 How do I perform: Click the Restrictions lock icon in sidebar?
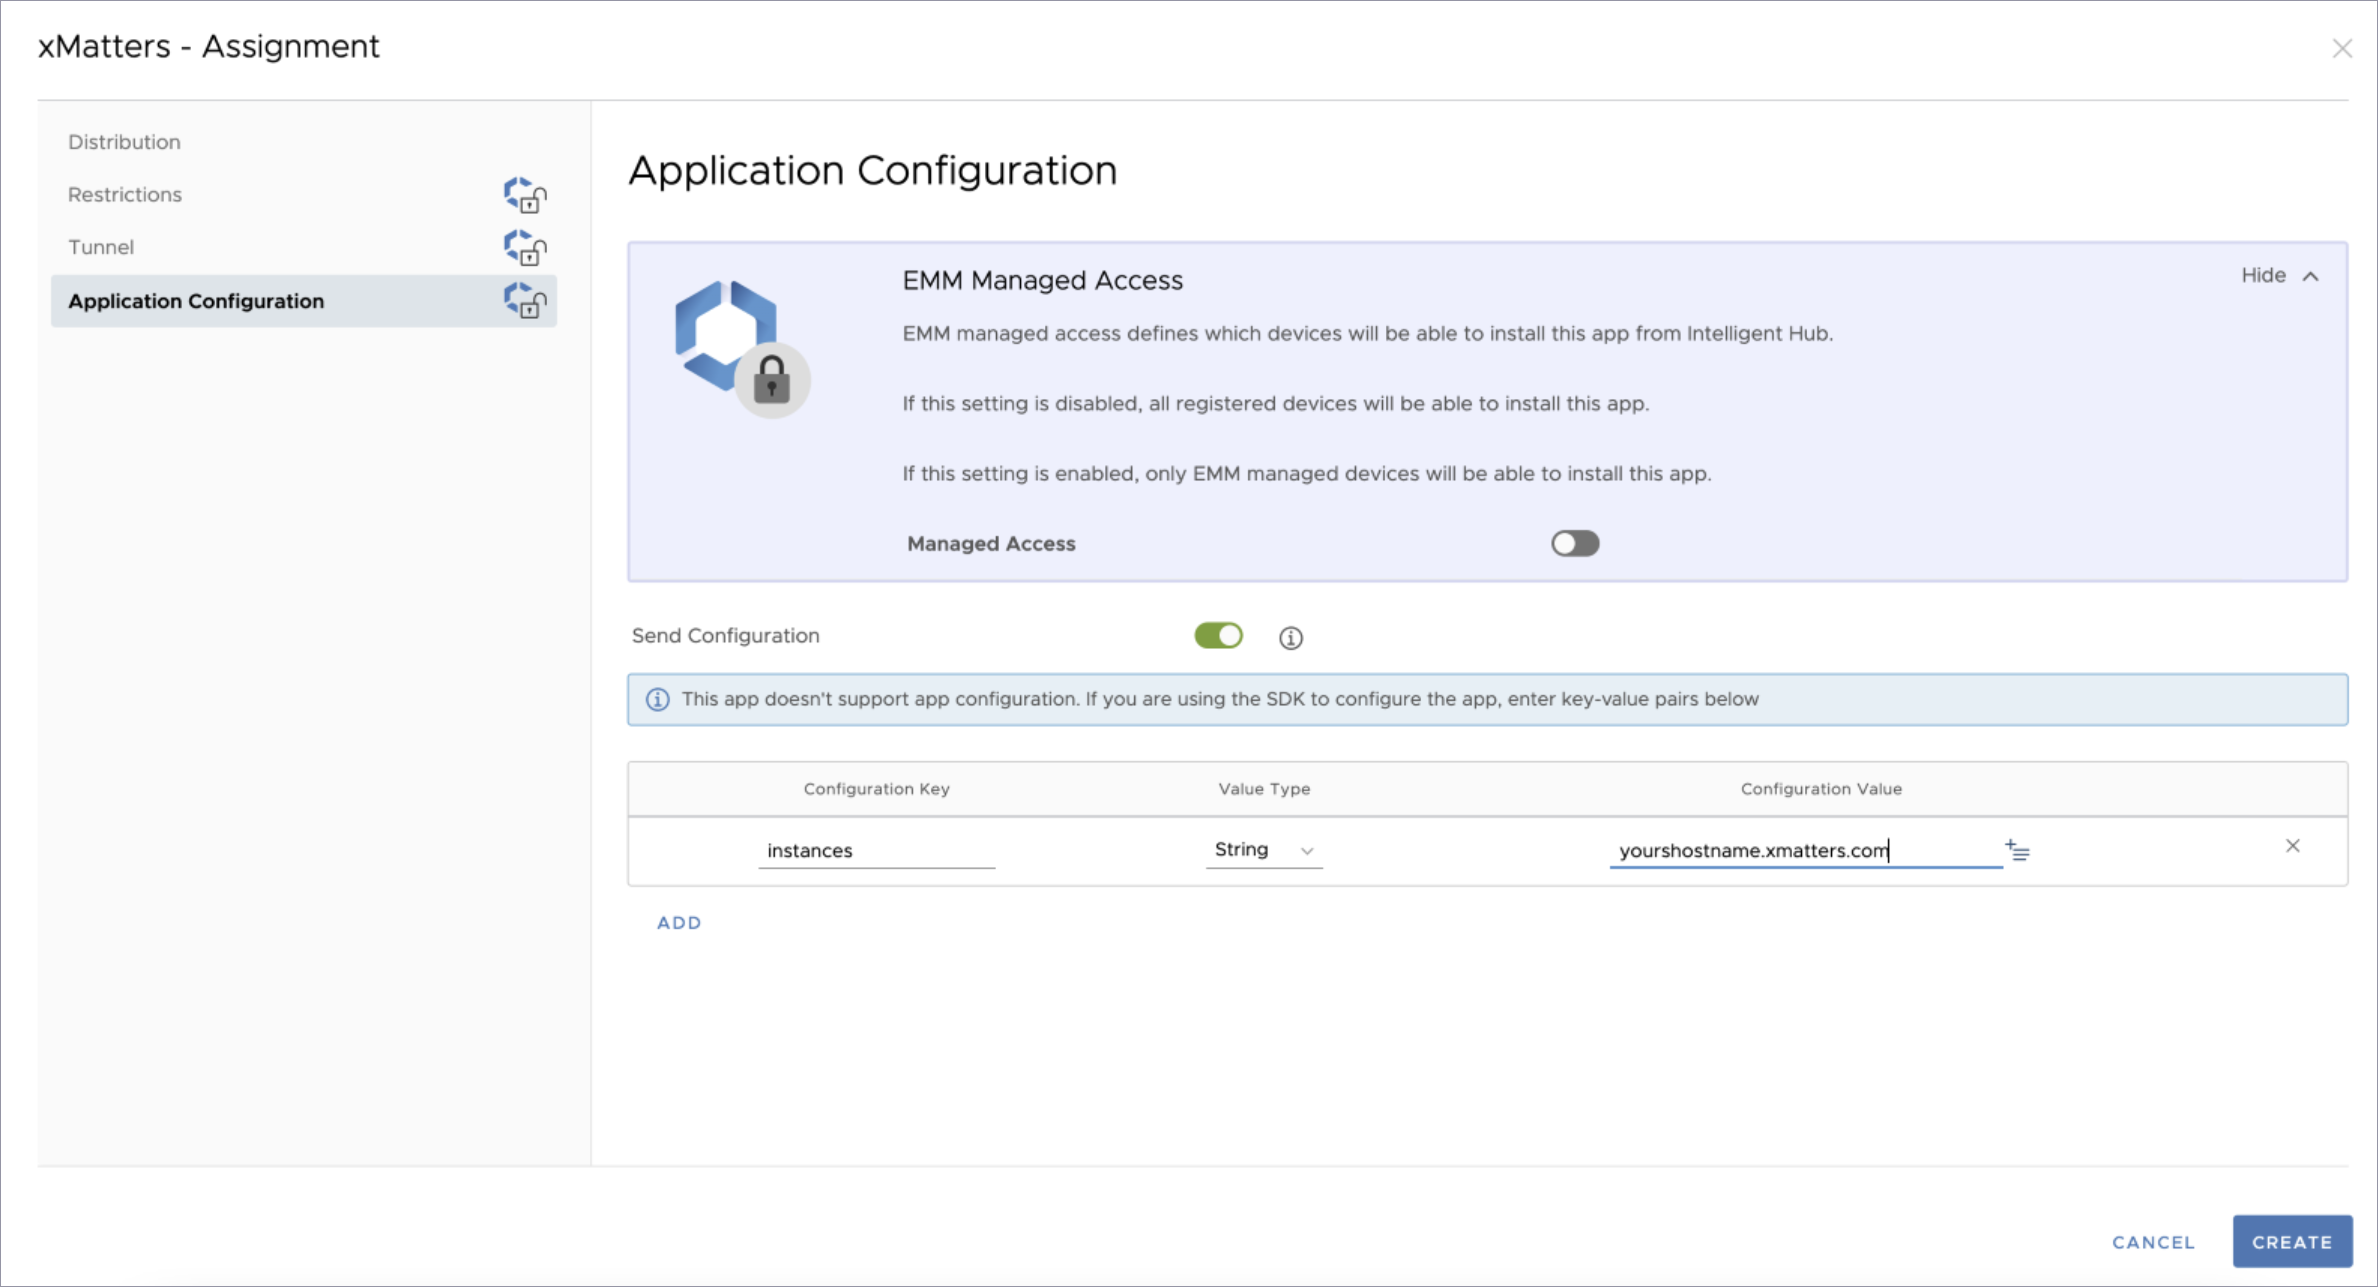click(x=525, y=195)
